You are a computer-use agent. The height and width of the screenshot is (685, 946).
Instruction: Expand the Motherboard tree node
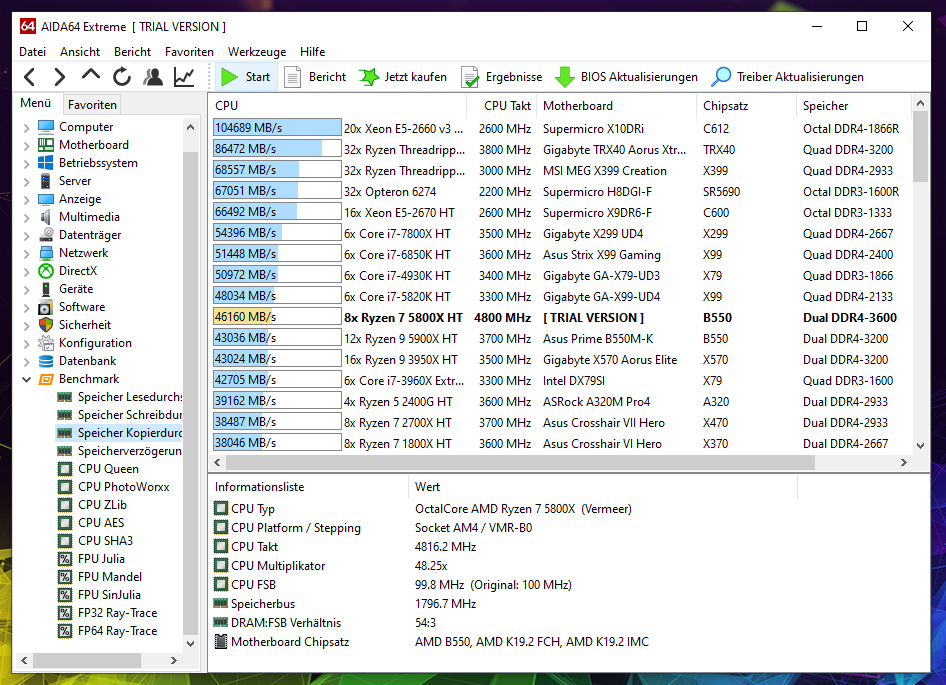pyautogui.click(x=27, y=145)
